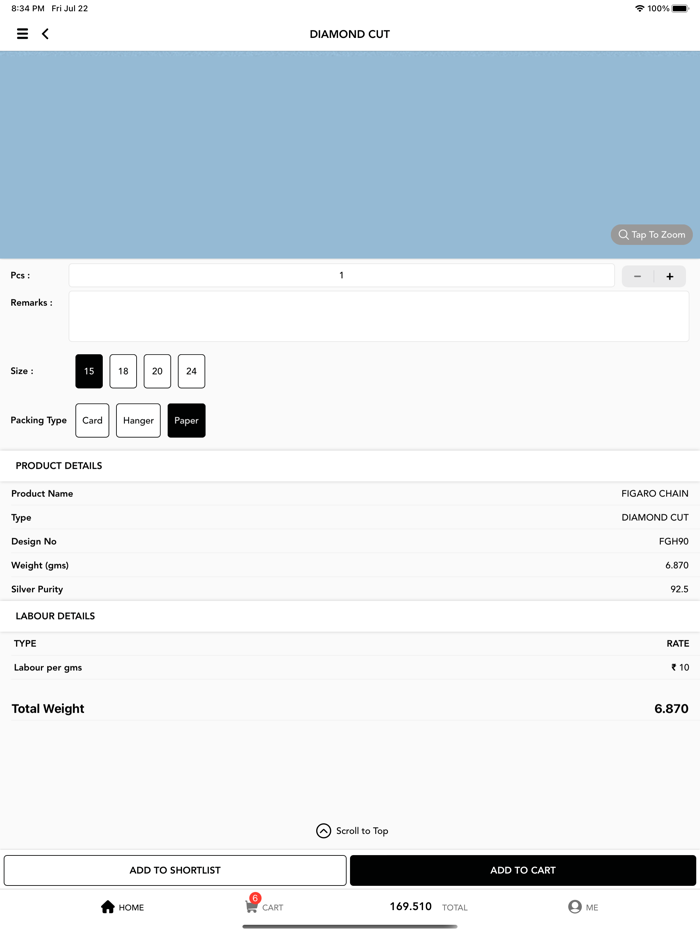Click the battery indicator icon

(680, 8)
